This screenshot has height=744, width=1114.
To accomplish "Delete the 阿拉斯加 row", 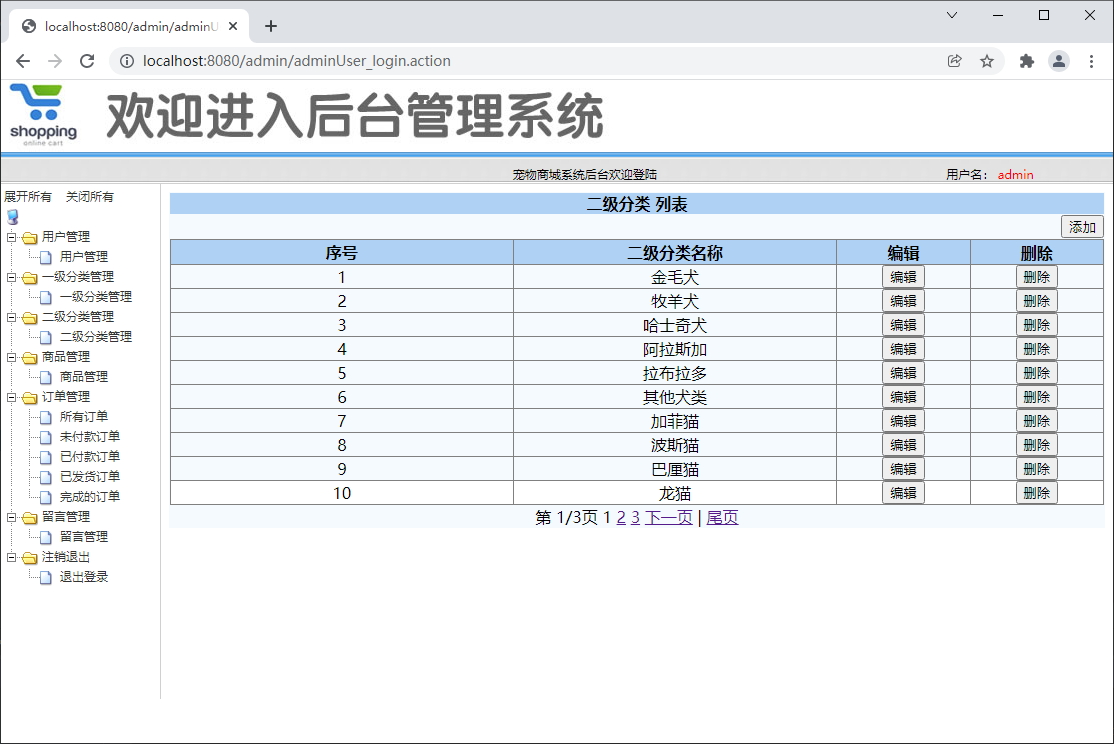I will (1037, 349).
